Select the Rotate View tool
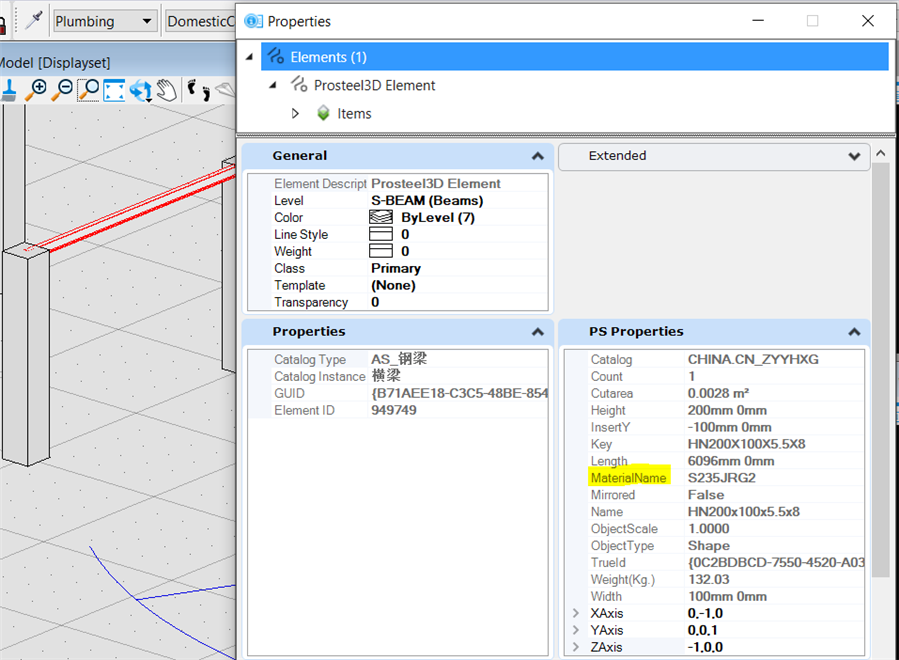The width and height of the screenshot is (899, 660). point(140,91)
